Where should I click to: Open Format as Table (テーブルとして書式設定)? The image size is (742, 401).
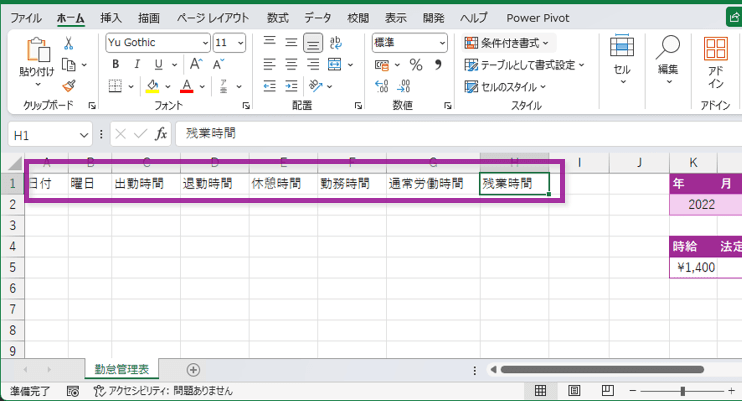click(525, 65)
